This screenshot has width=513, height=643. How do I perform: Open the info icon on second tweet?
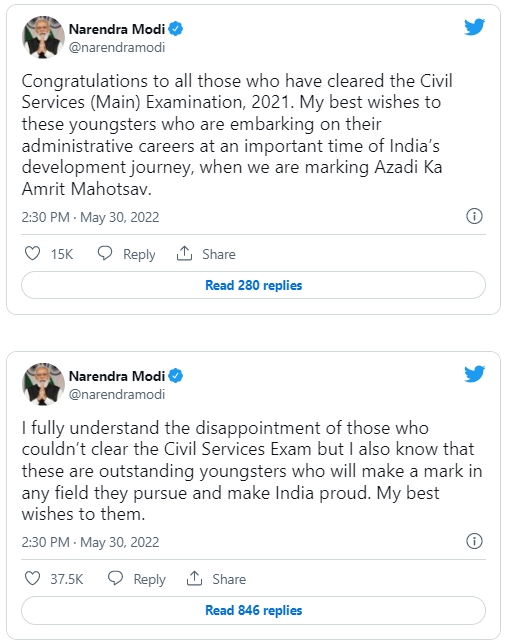tap(474, 541)
